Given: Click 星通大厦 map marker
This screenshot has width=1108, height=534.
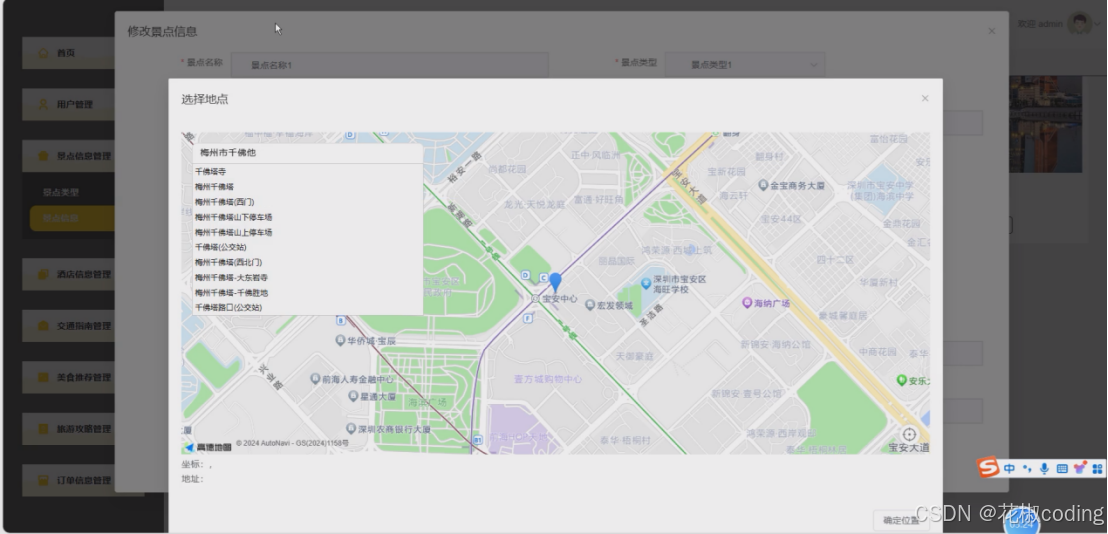Looking at the screenshot, I should [353, 396].
